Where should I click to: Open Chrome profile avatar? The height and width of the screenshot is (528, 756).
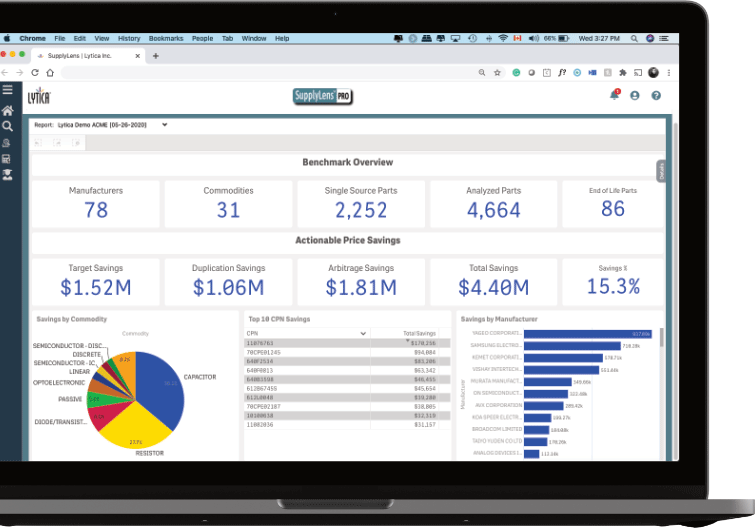[x=653, y=73]
